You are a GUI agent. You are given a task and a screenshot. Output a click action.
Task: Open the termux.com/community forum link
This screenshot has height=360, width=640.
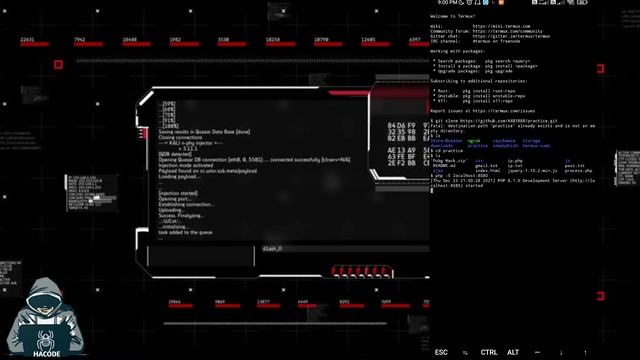pos(508,31)
